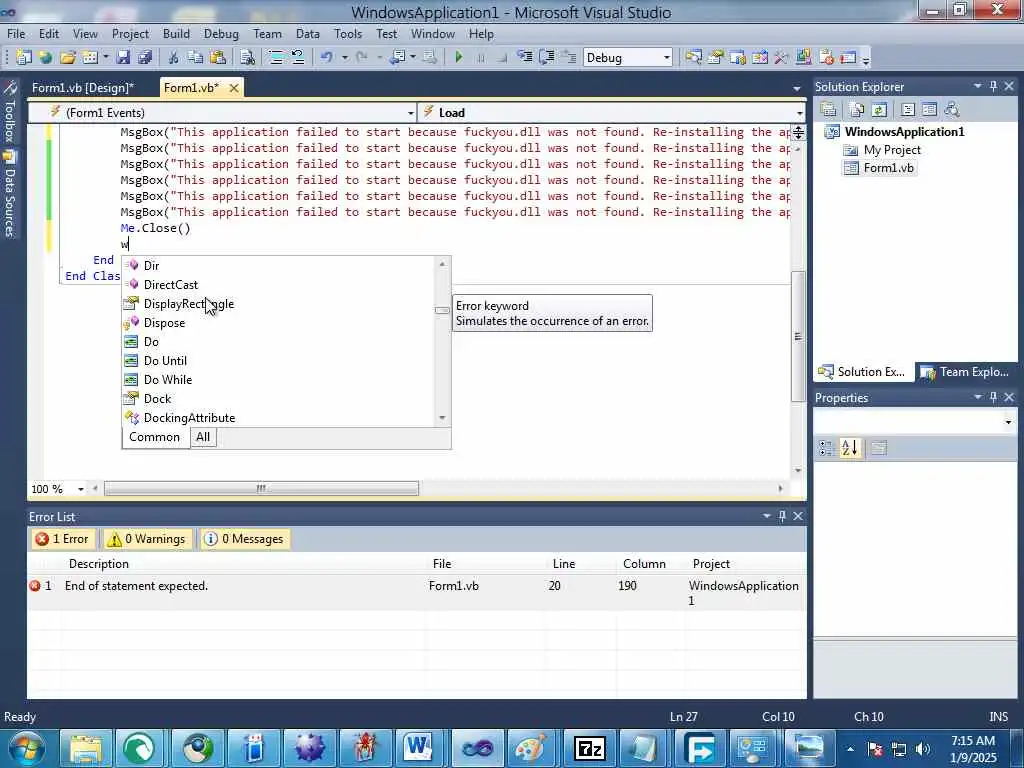
Task: Open 7-Zip from the taskbar
Action: [590, 748]
